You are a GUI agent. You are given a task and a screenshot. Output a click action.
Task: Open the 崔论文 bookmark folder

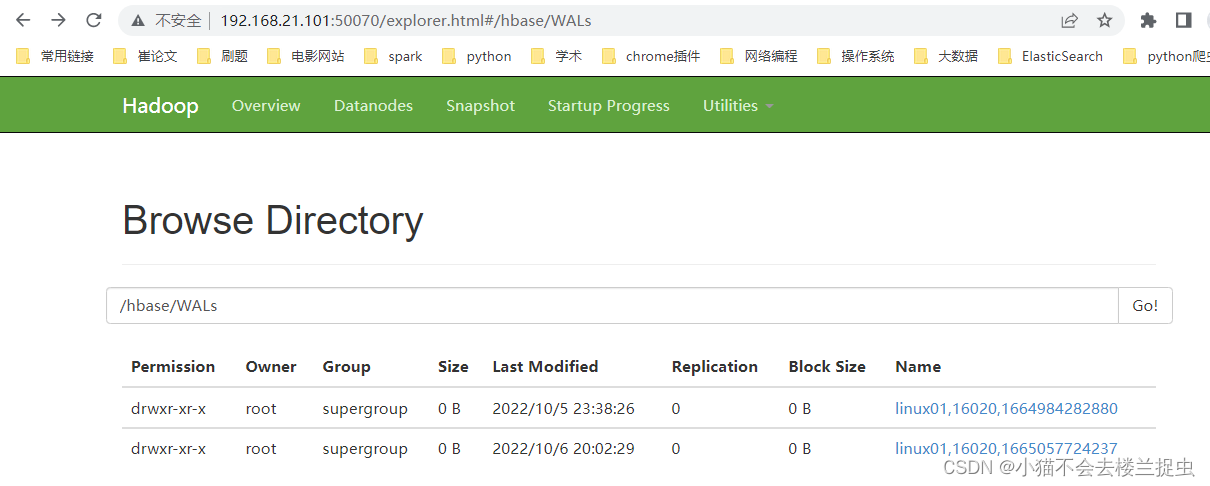pyautogui.click(x=145, y=56)
